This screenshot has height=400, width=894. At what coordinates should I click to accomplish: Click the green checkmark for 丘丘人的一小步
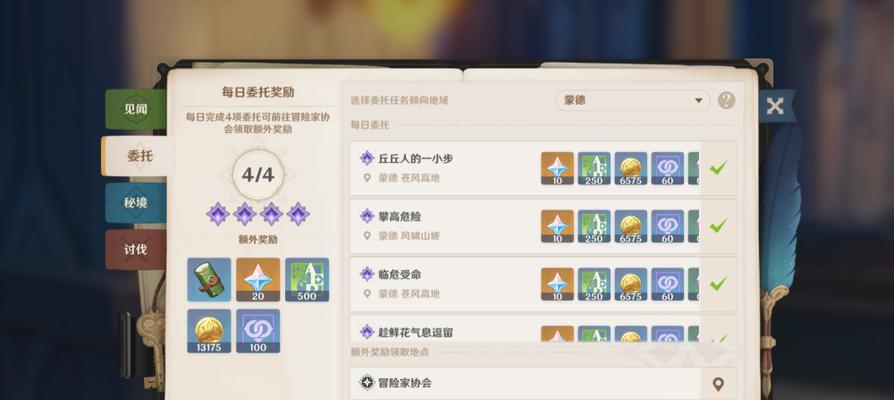click(718, 168)
